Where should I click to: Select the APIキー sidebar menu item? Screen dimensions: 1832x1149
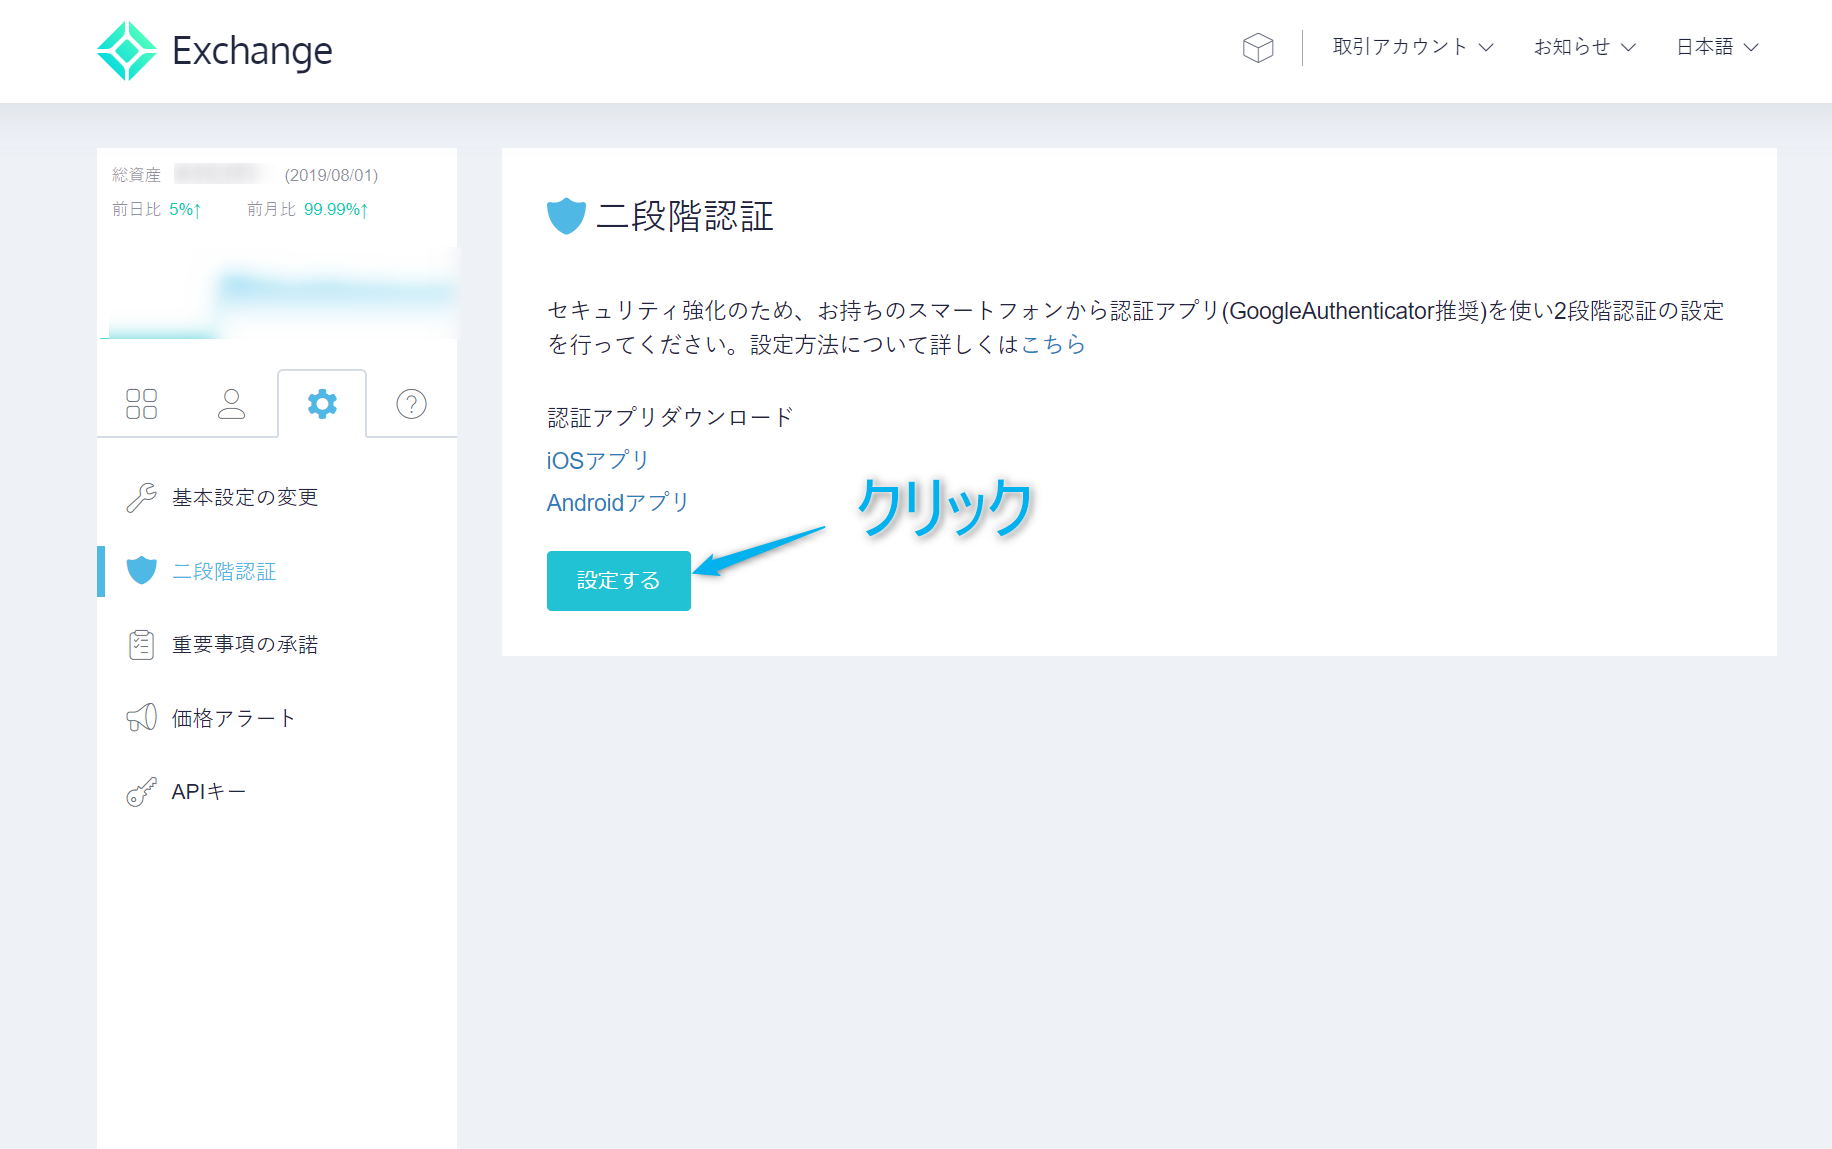tap(207, 791)
